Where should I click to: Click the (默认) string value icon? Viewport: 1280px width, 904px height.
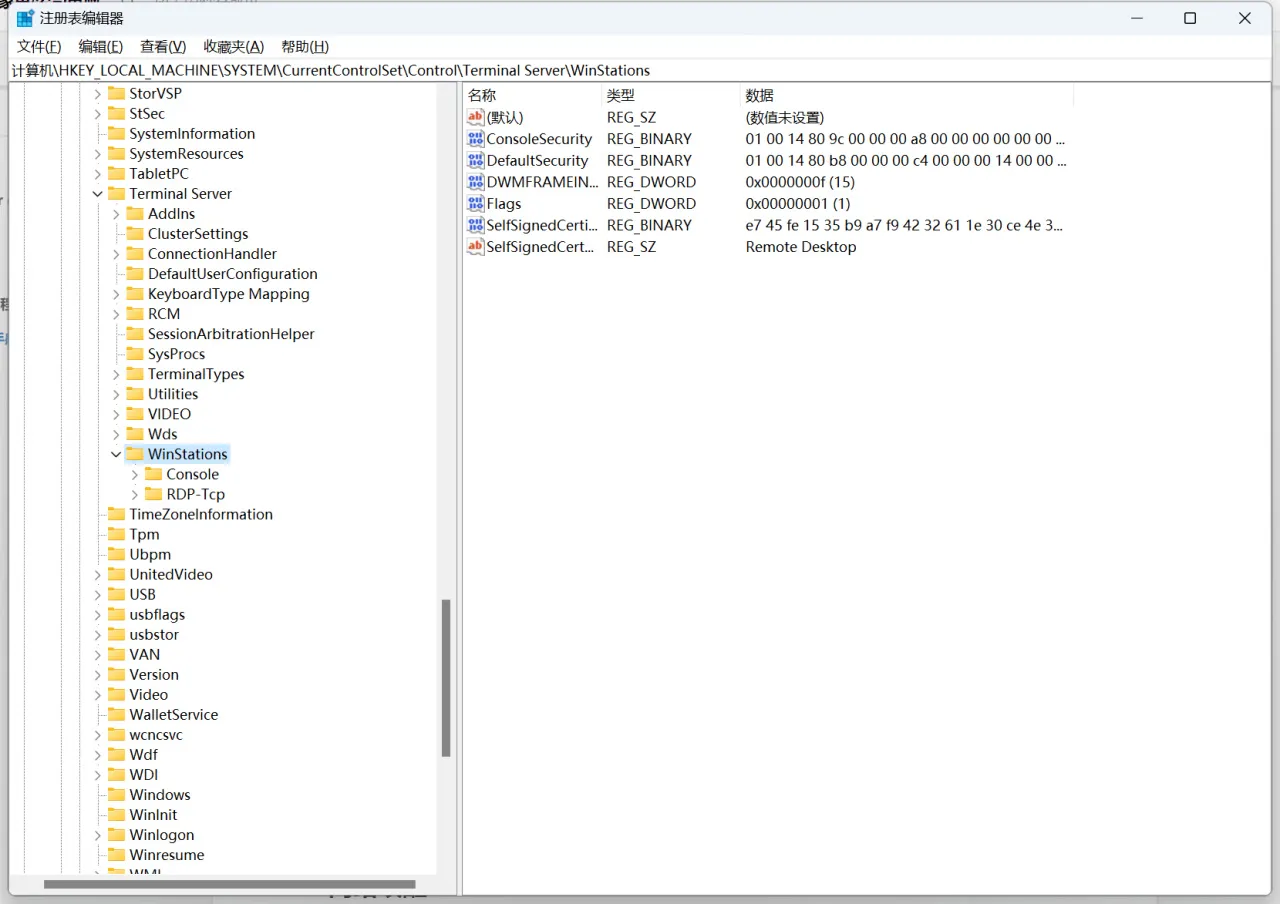click(475, 118)
